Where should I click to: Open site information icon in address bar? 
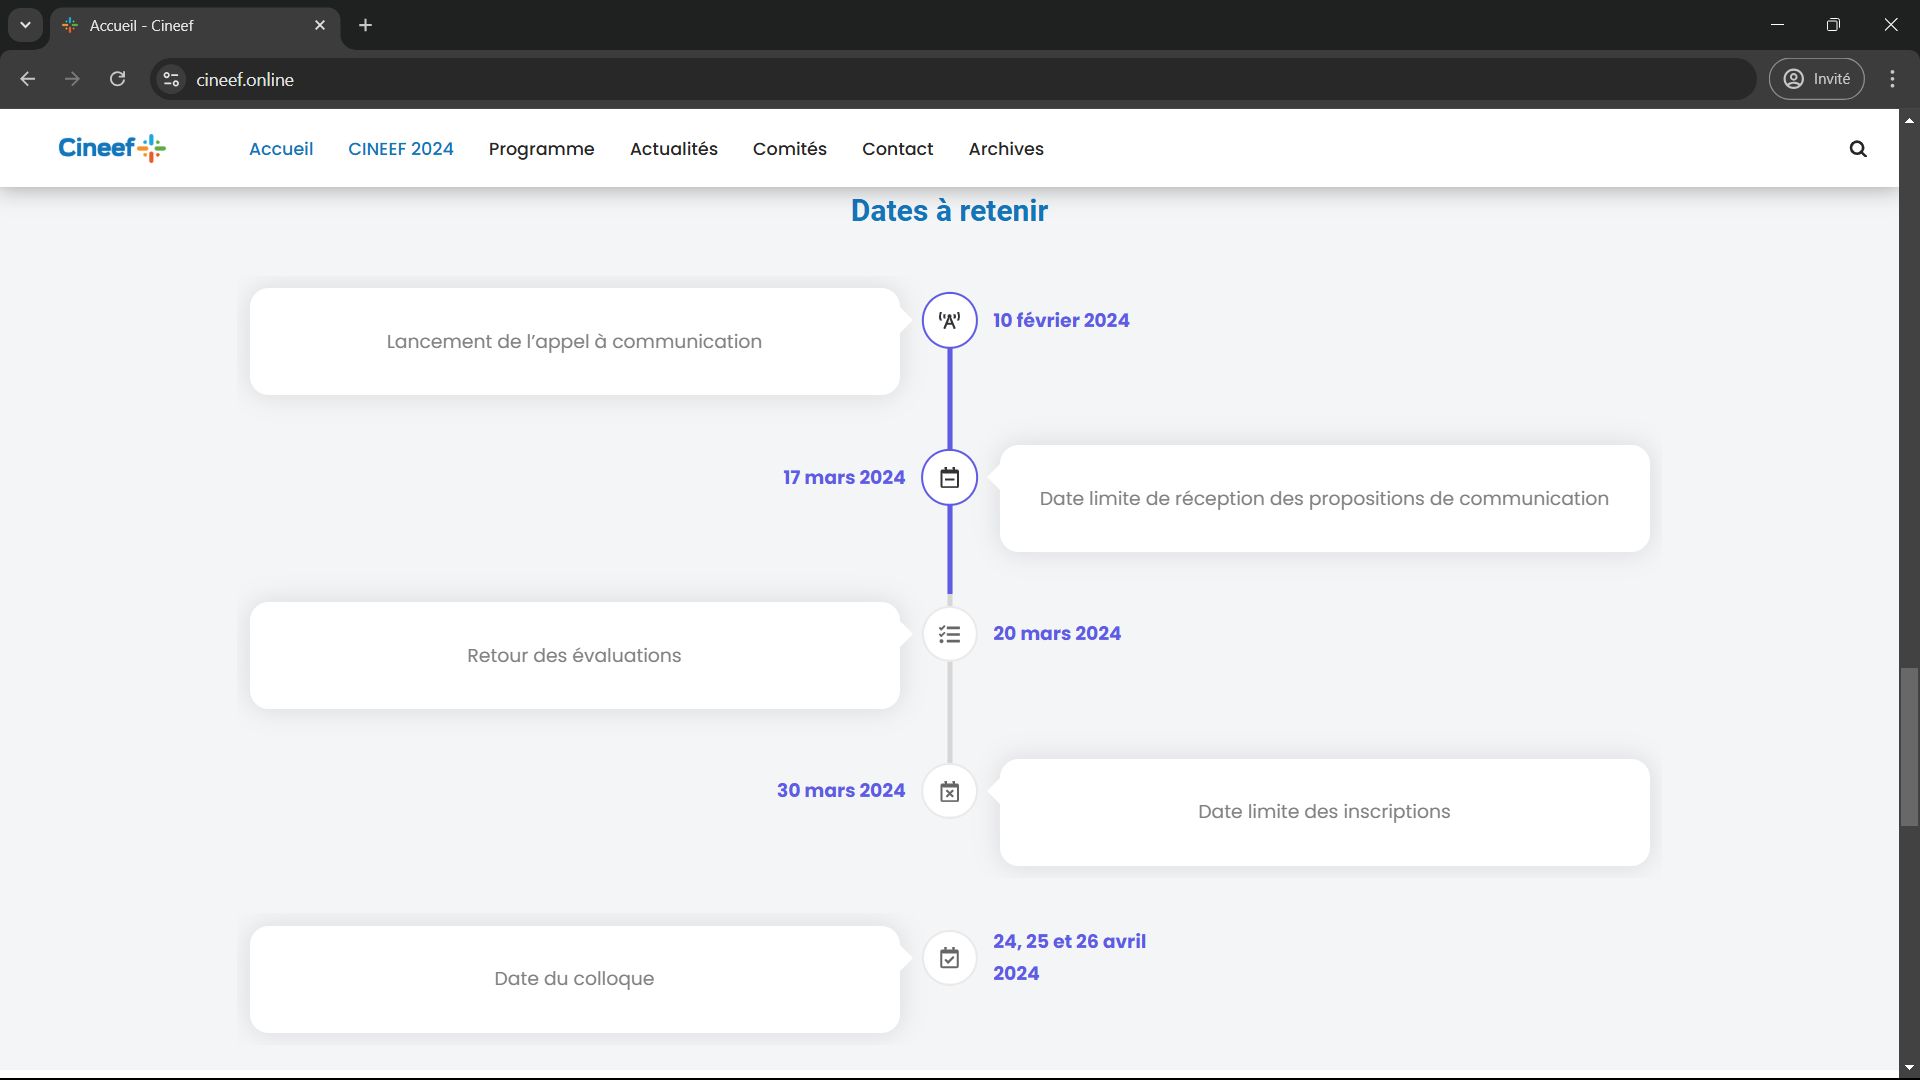(171, 79)
